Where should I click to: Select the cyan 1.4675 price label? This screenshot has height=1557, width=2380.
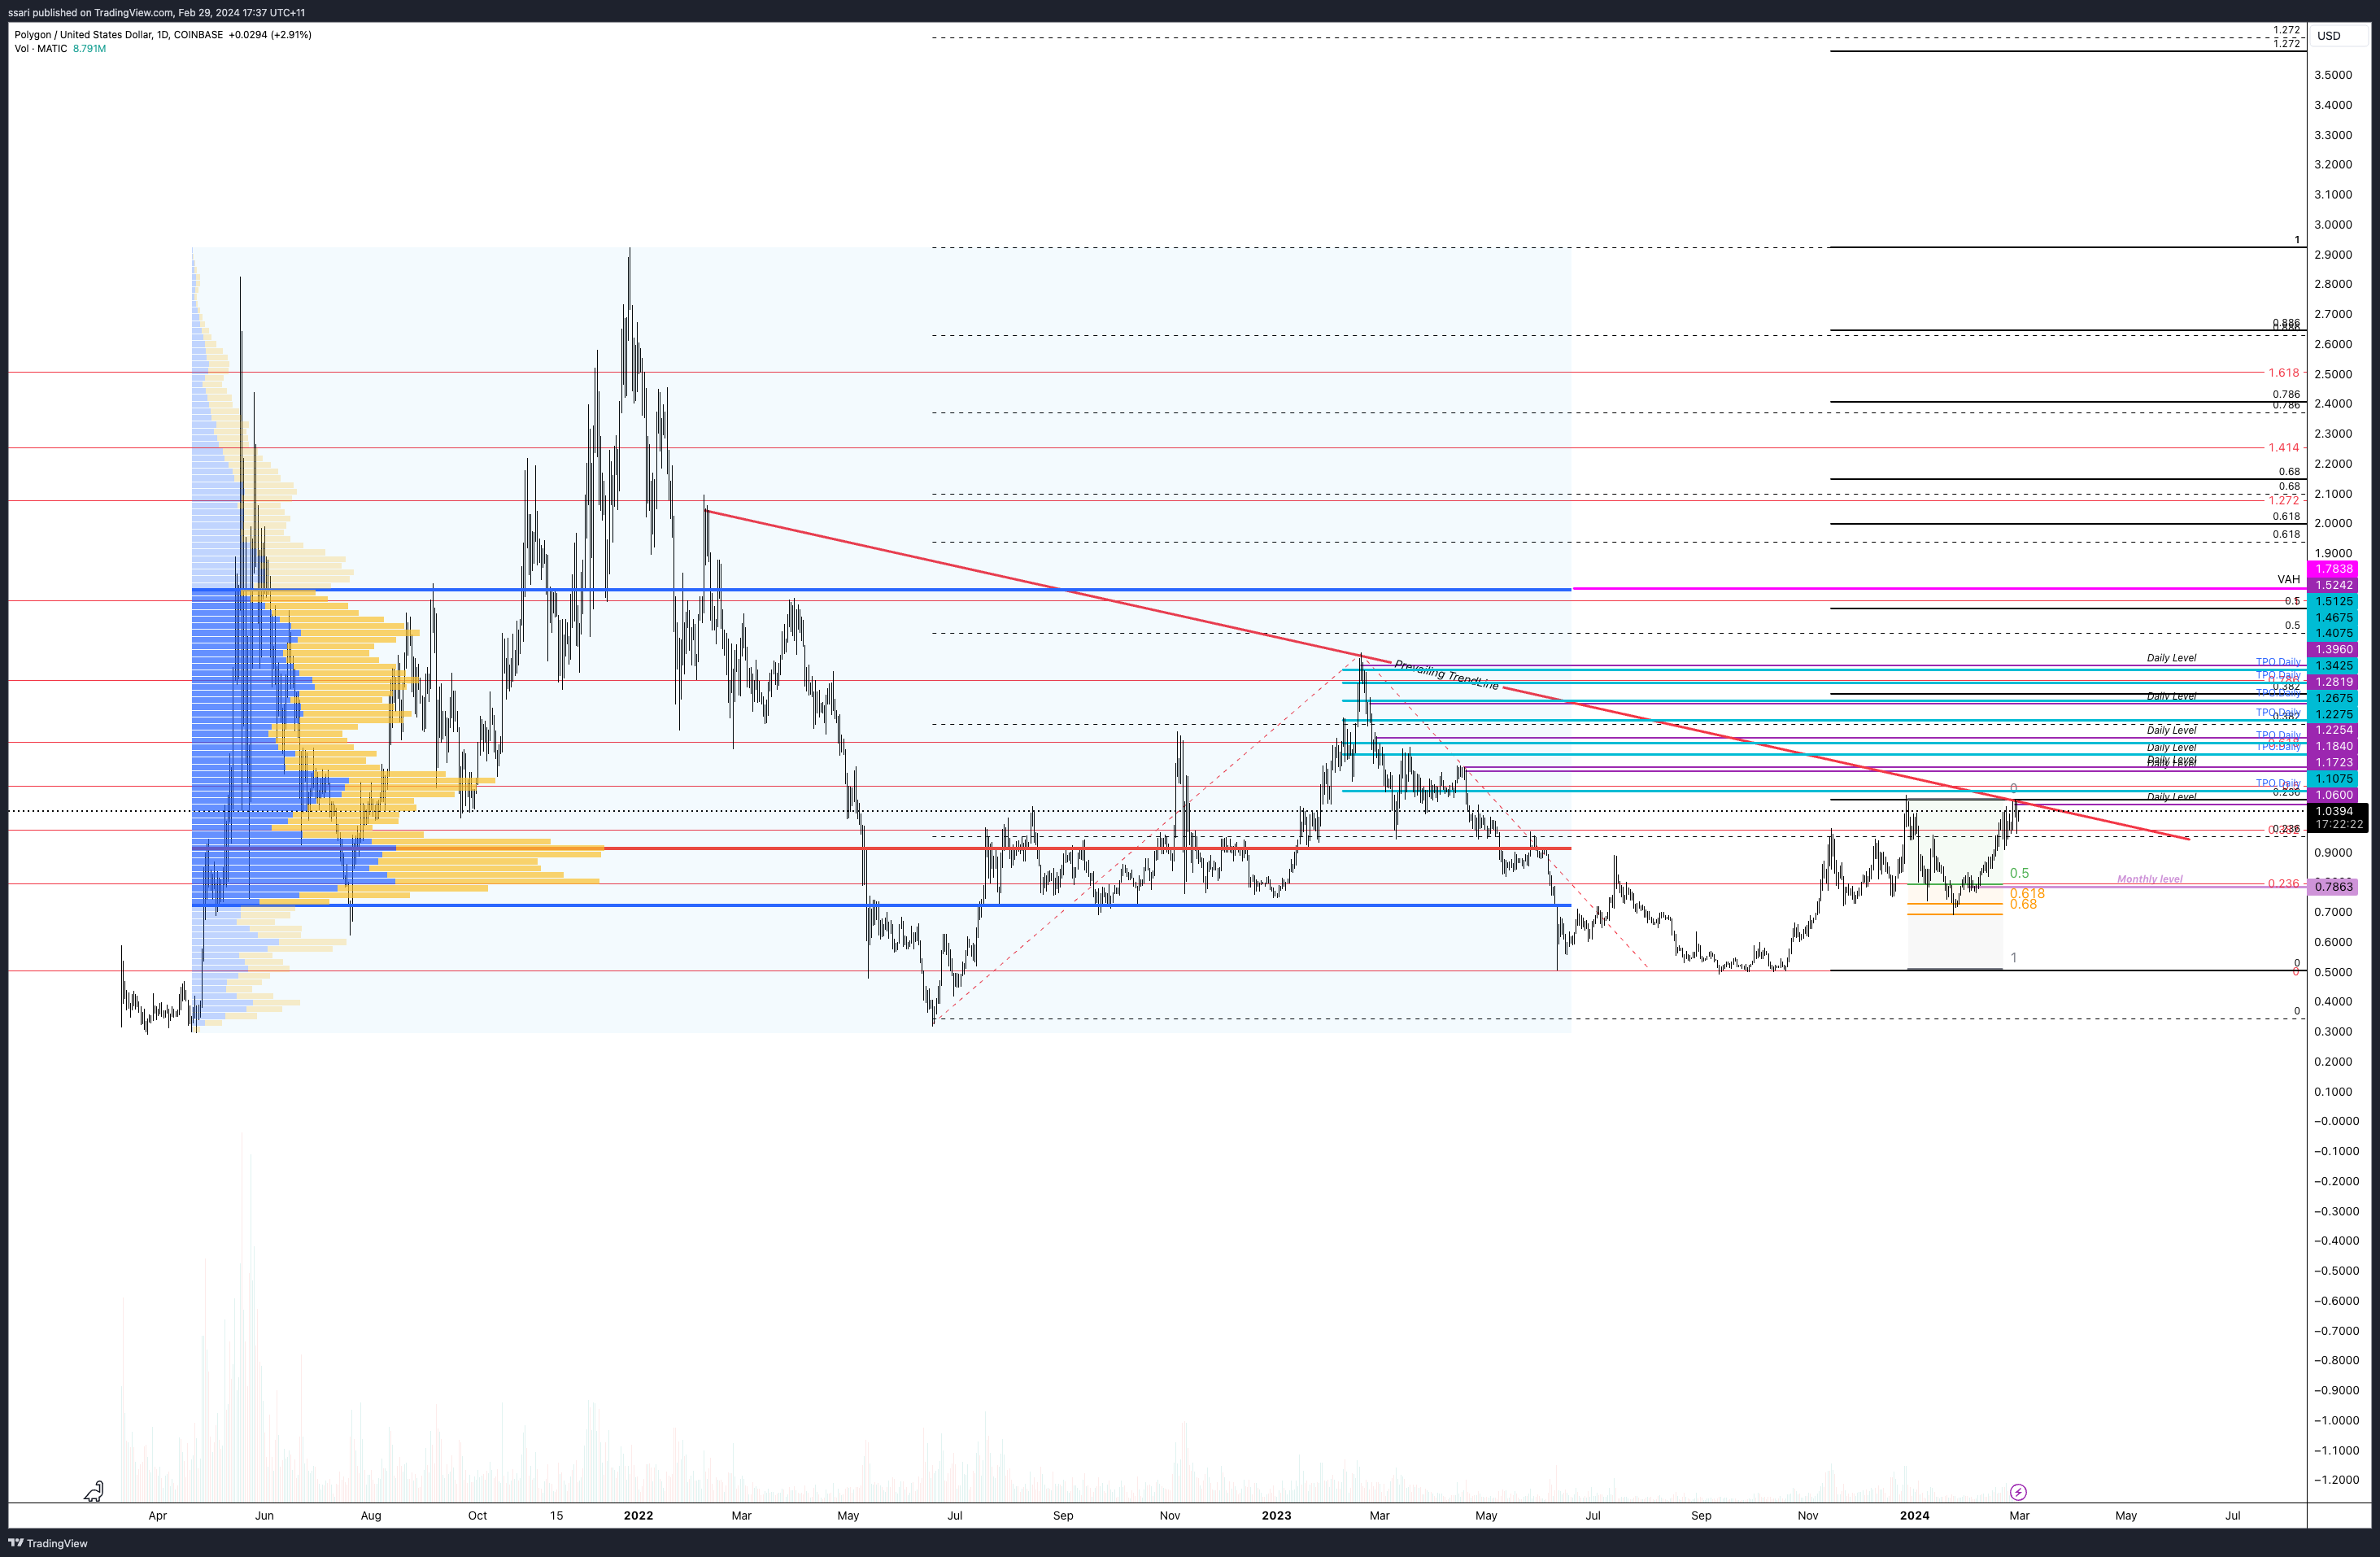2334,617
